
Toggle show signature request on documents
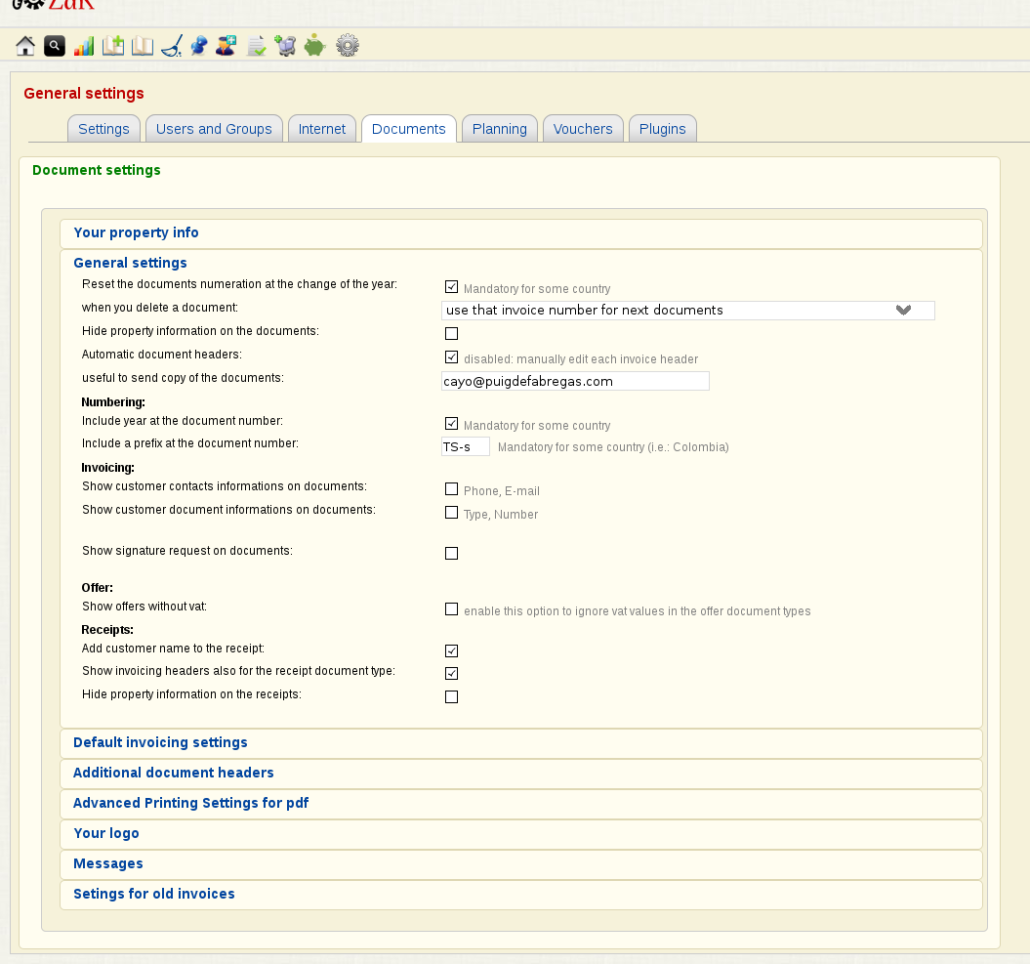click(x=451, y=553)
